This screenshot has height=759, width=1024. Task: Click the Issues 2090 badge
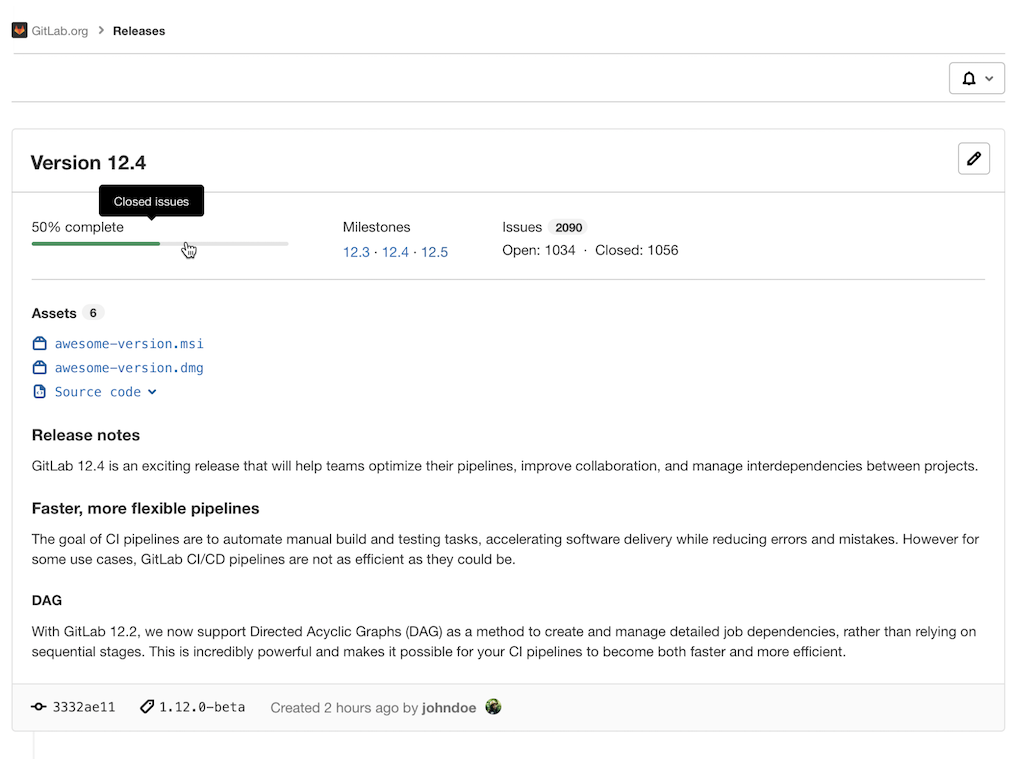click(569, 227)
